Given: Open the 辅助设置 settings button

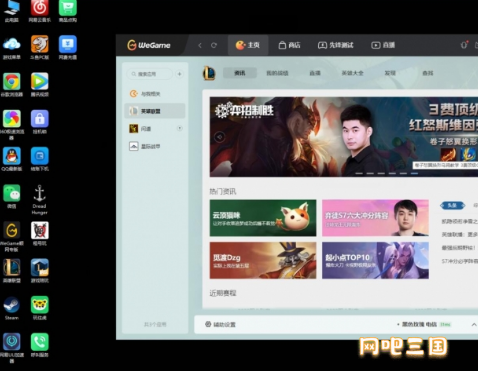Looking at the screenshot, I should [x=220, y=324].
